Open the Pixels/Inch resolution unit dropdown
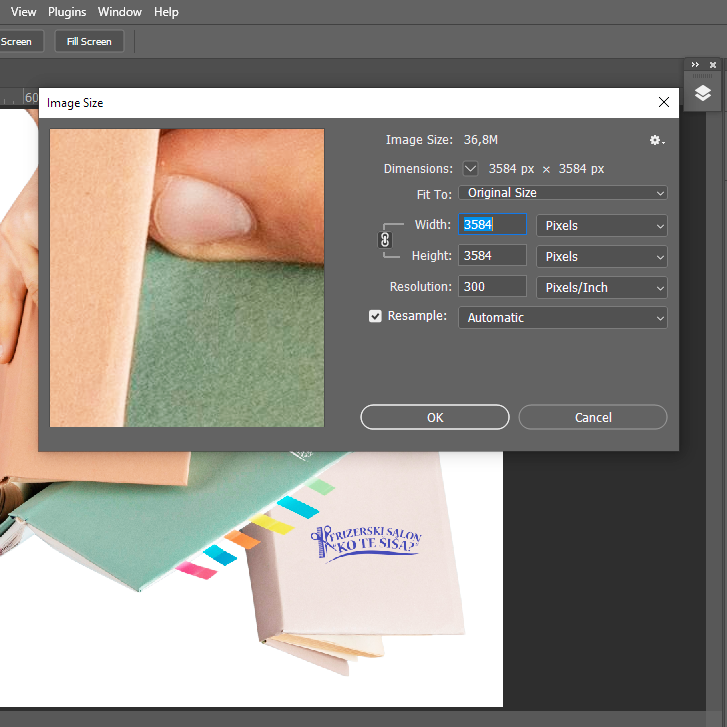Screen dimensions: 727x727 [x=602, y=288]
